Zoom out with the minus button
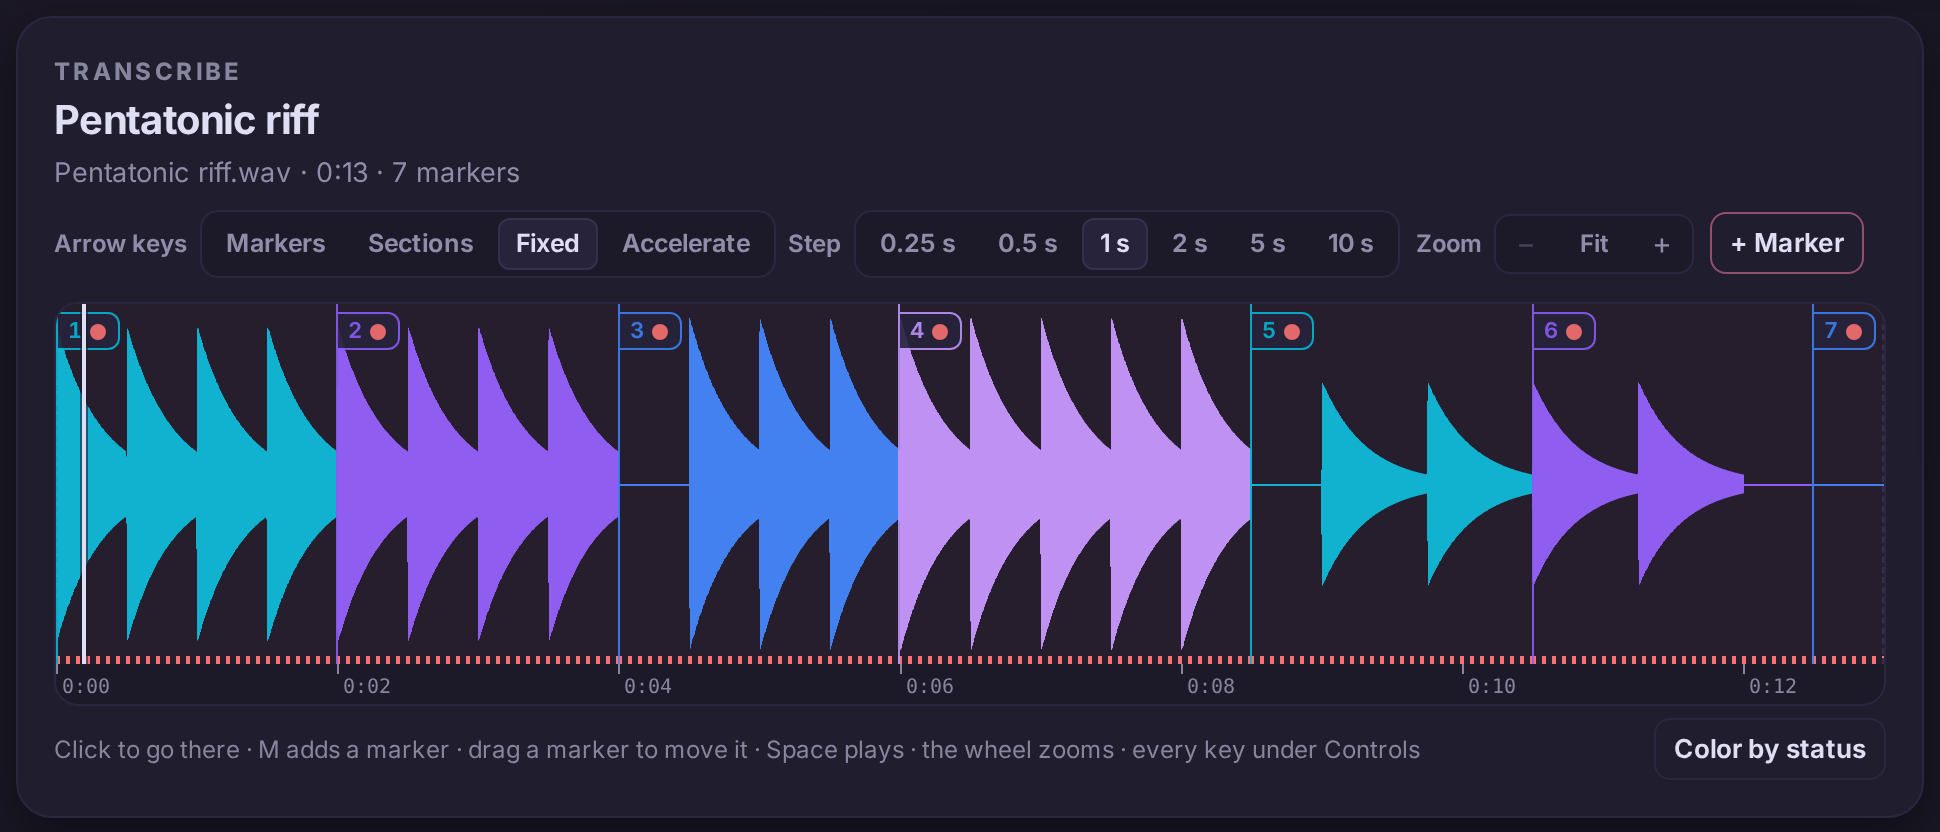This screenshot has height=832, width=1940. (x=1525, y=244)
